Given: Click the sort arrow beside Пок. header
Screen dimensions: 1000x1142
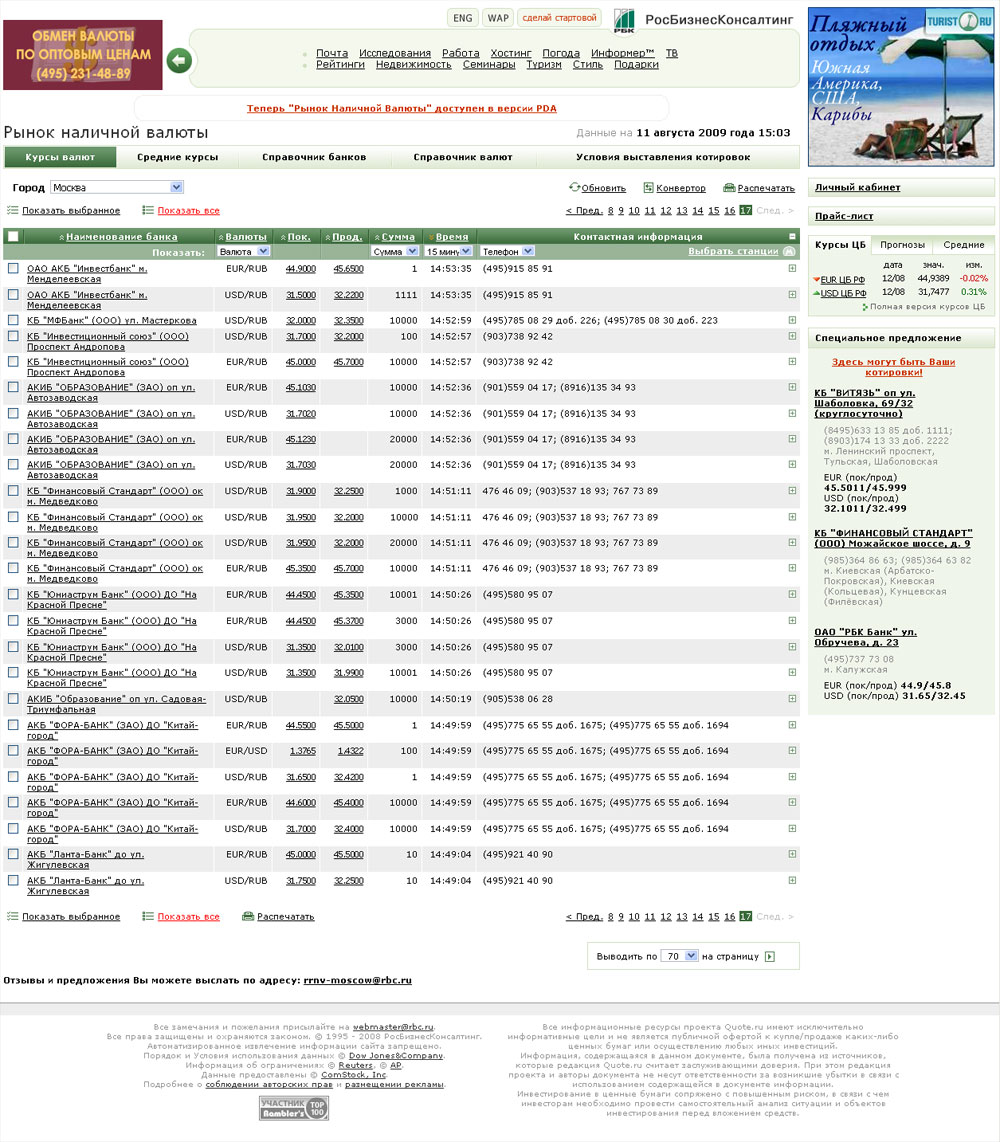Looking at the screenshot, I should 283,237.
